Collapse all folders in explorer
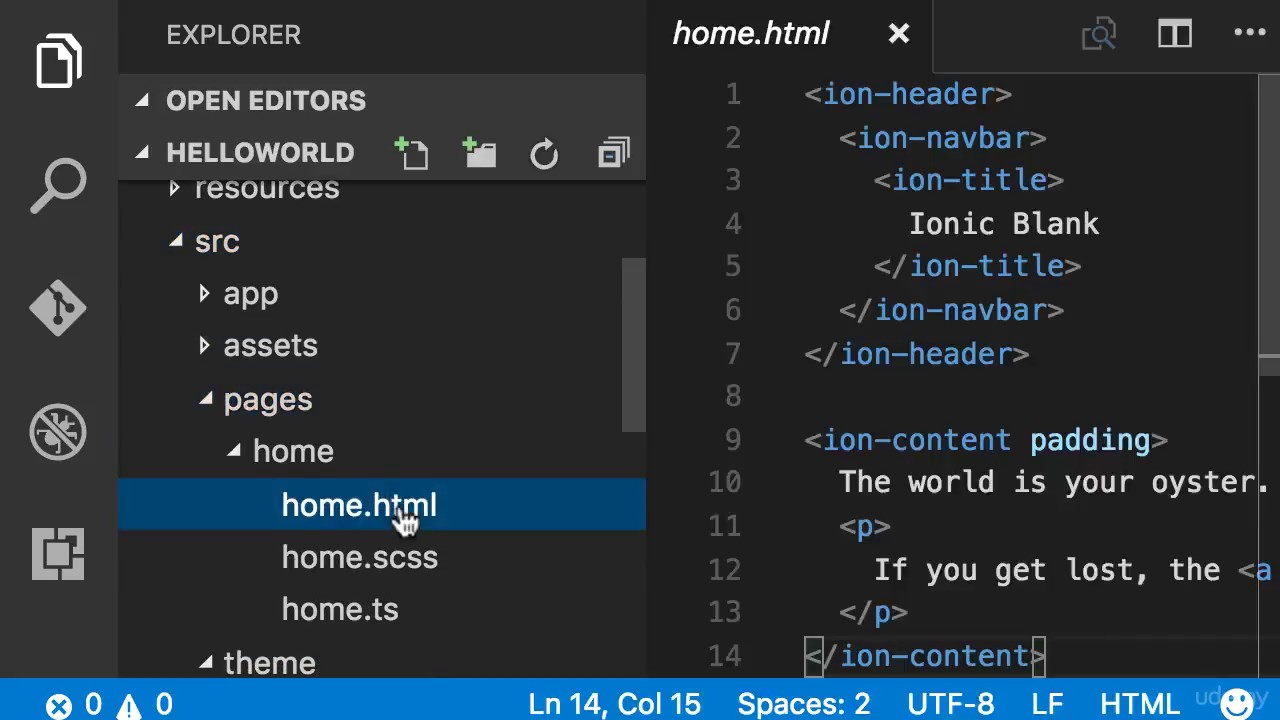Screen dimensions: 1280x720 tap(613, 154)
